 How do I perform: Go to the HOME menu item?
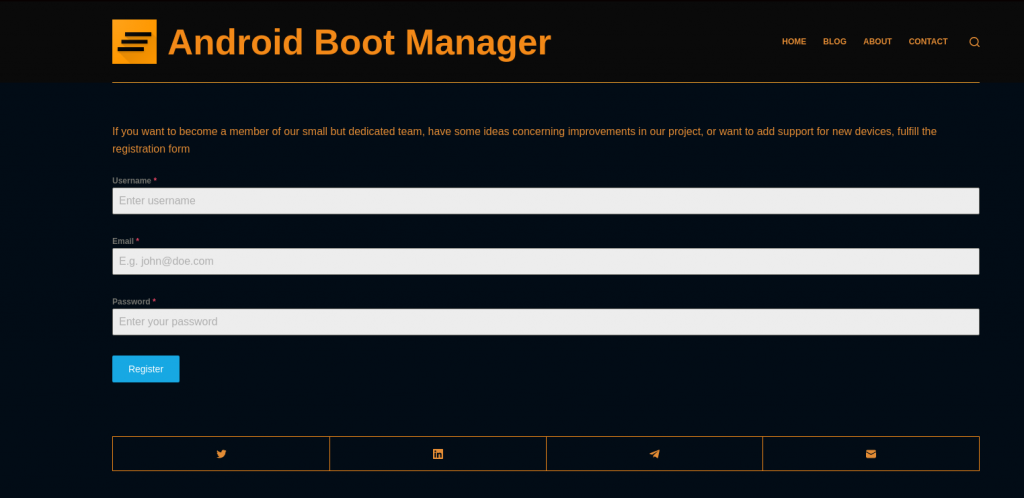(794, 42)
